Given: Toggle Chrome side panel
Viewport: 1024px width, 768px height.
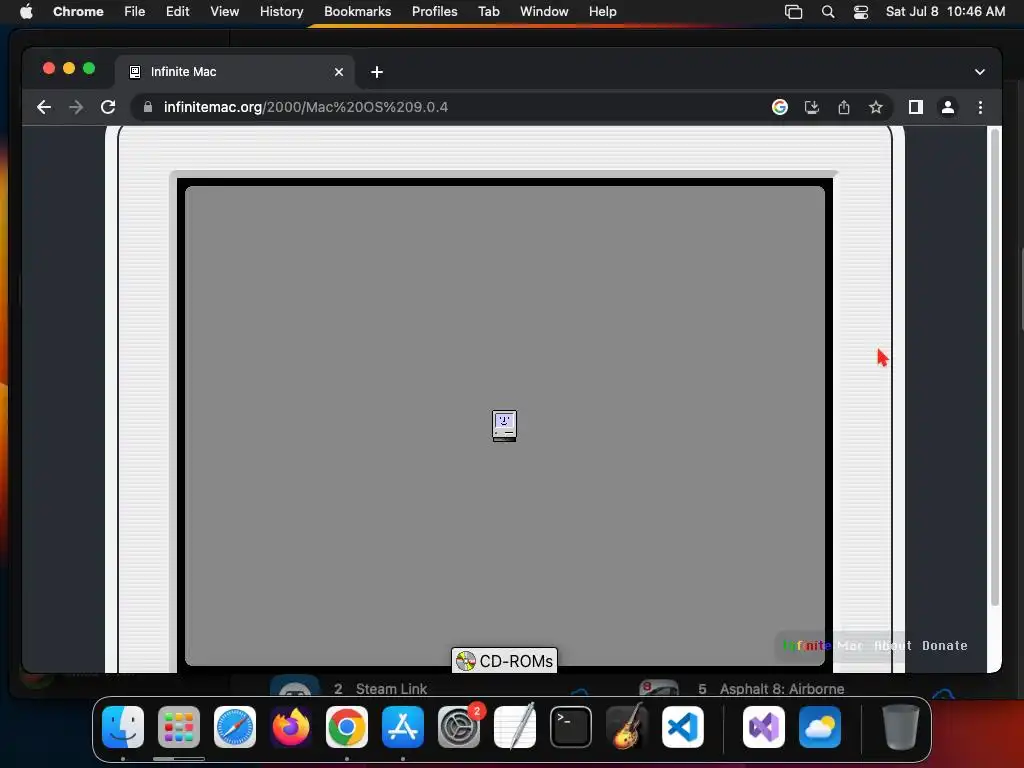Looking at the screenshot, I should [916, 107].
